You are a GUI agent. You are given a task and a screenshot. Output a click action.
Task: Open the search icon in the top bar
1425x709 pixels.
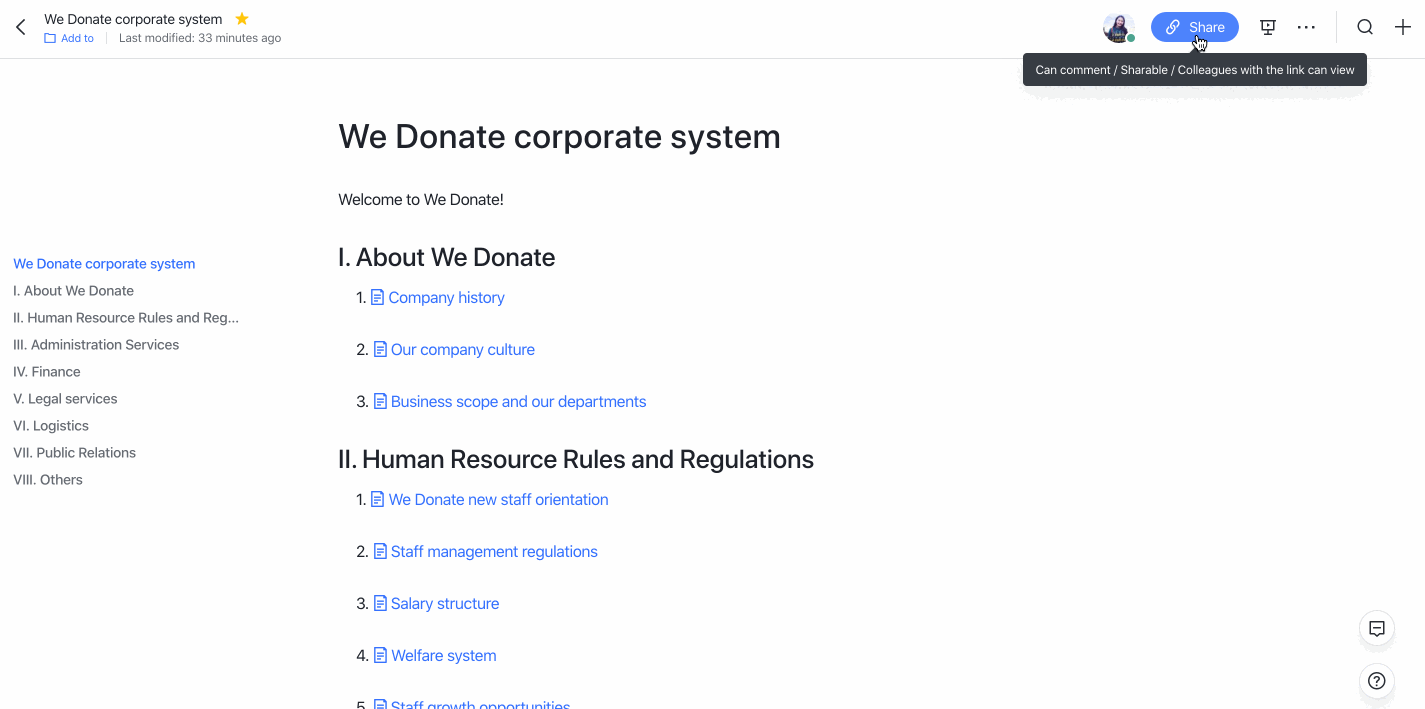point(1364,27)
